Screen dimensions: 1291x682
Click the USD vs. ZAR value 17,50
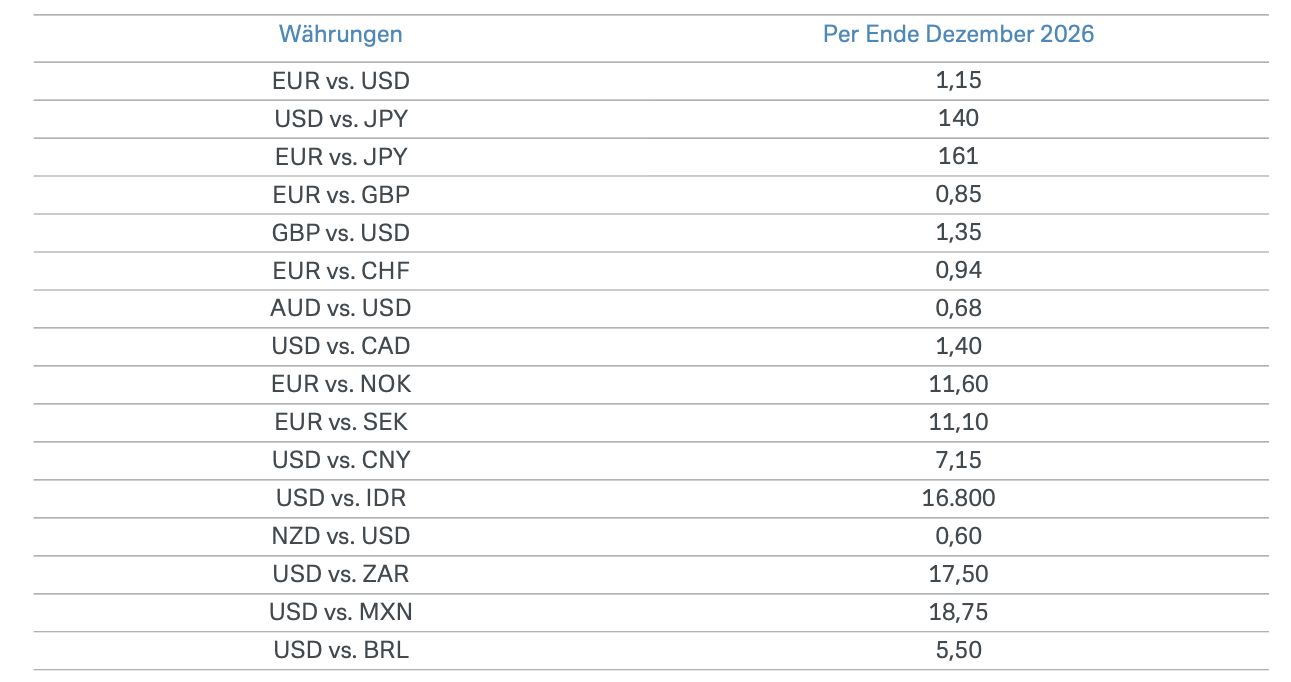tap(958, 574)
